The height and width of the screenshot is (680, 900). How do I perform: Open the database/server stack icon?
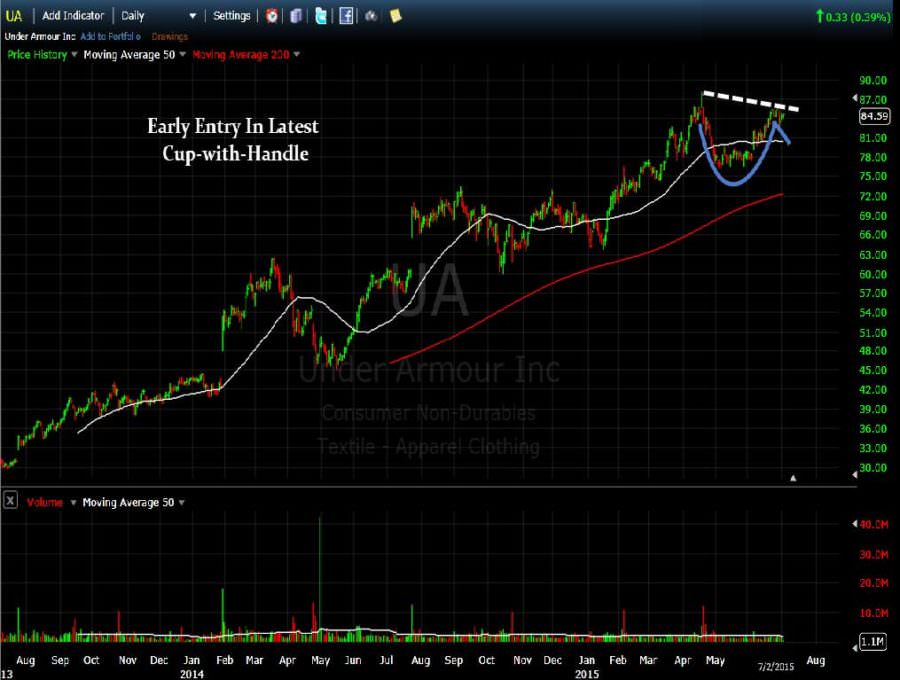[x=296, y=15]
